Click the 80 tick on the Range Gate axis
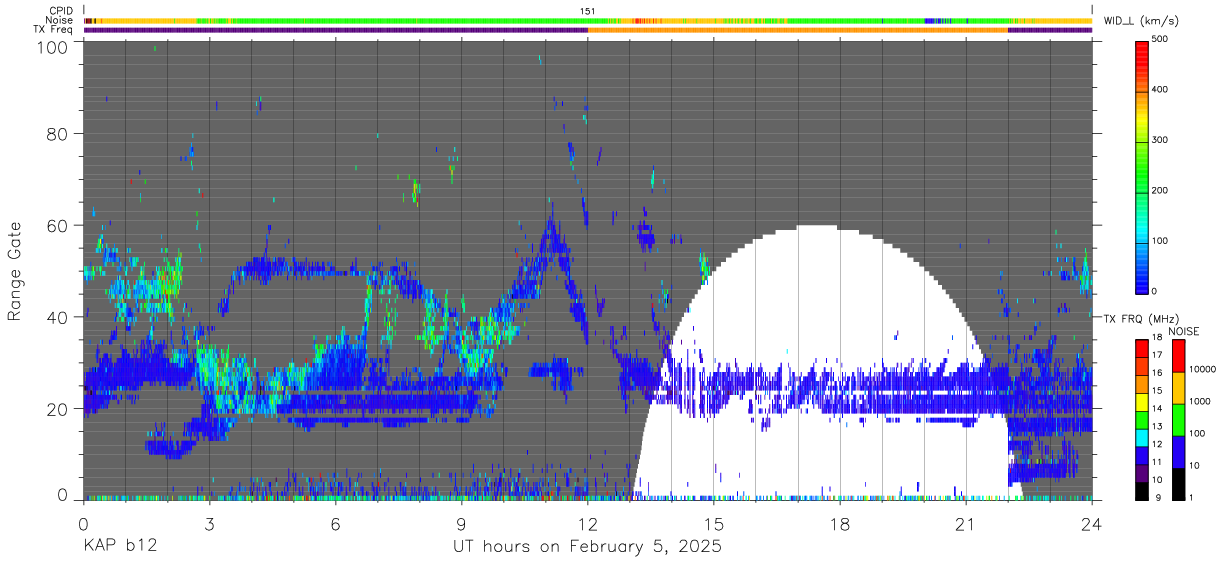This screenshot has width=1228, height=567. click(x=58, y=133)
